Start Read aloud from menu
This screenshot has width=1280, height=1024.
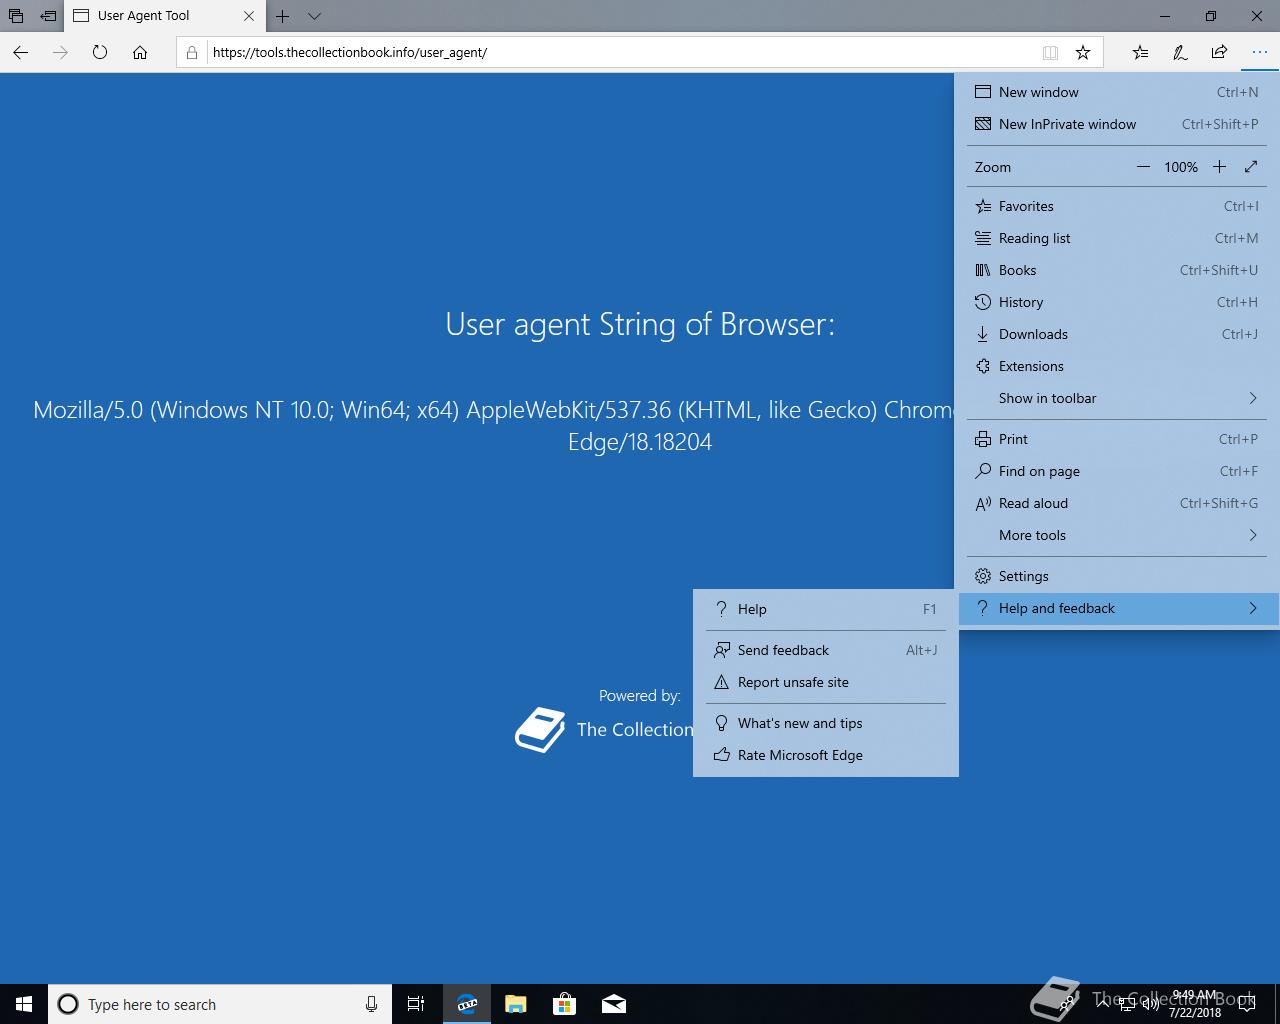tap(1117, 503)
